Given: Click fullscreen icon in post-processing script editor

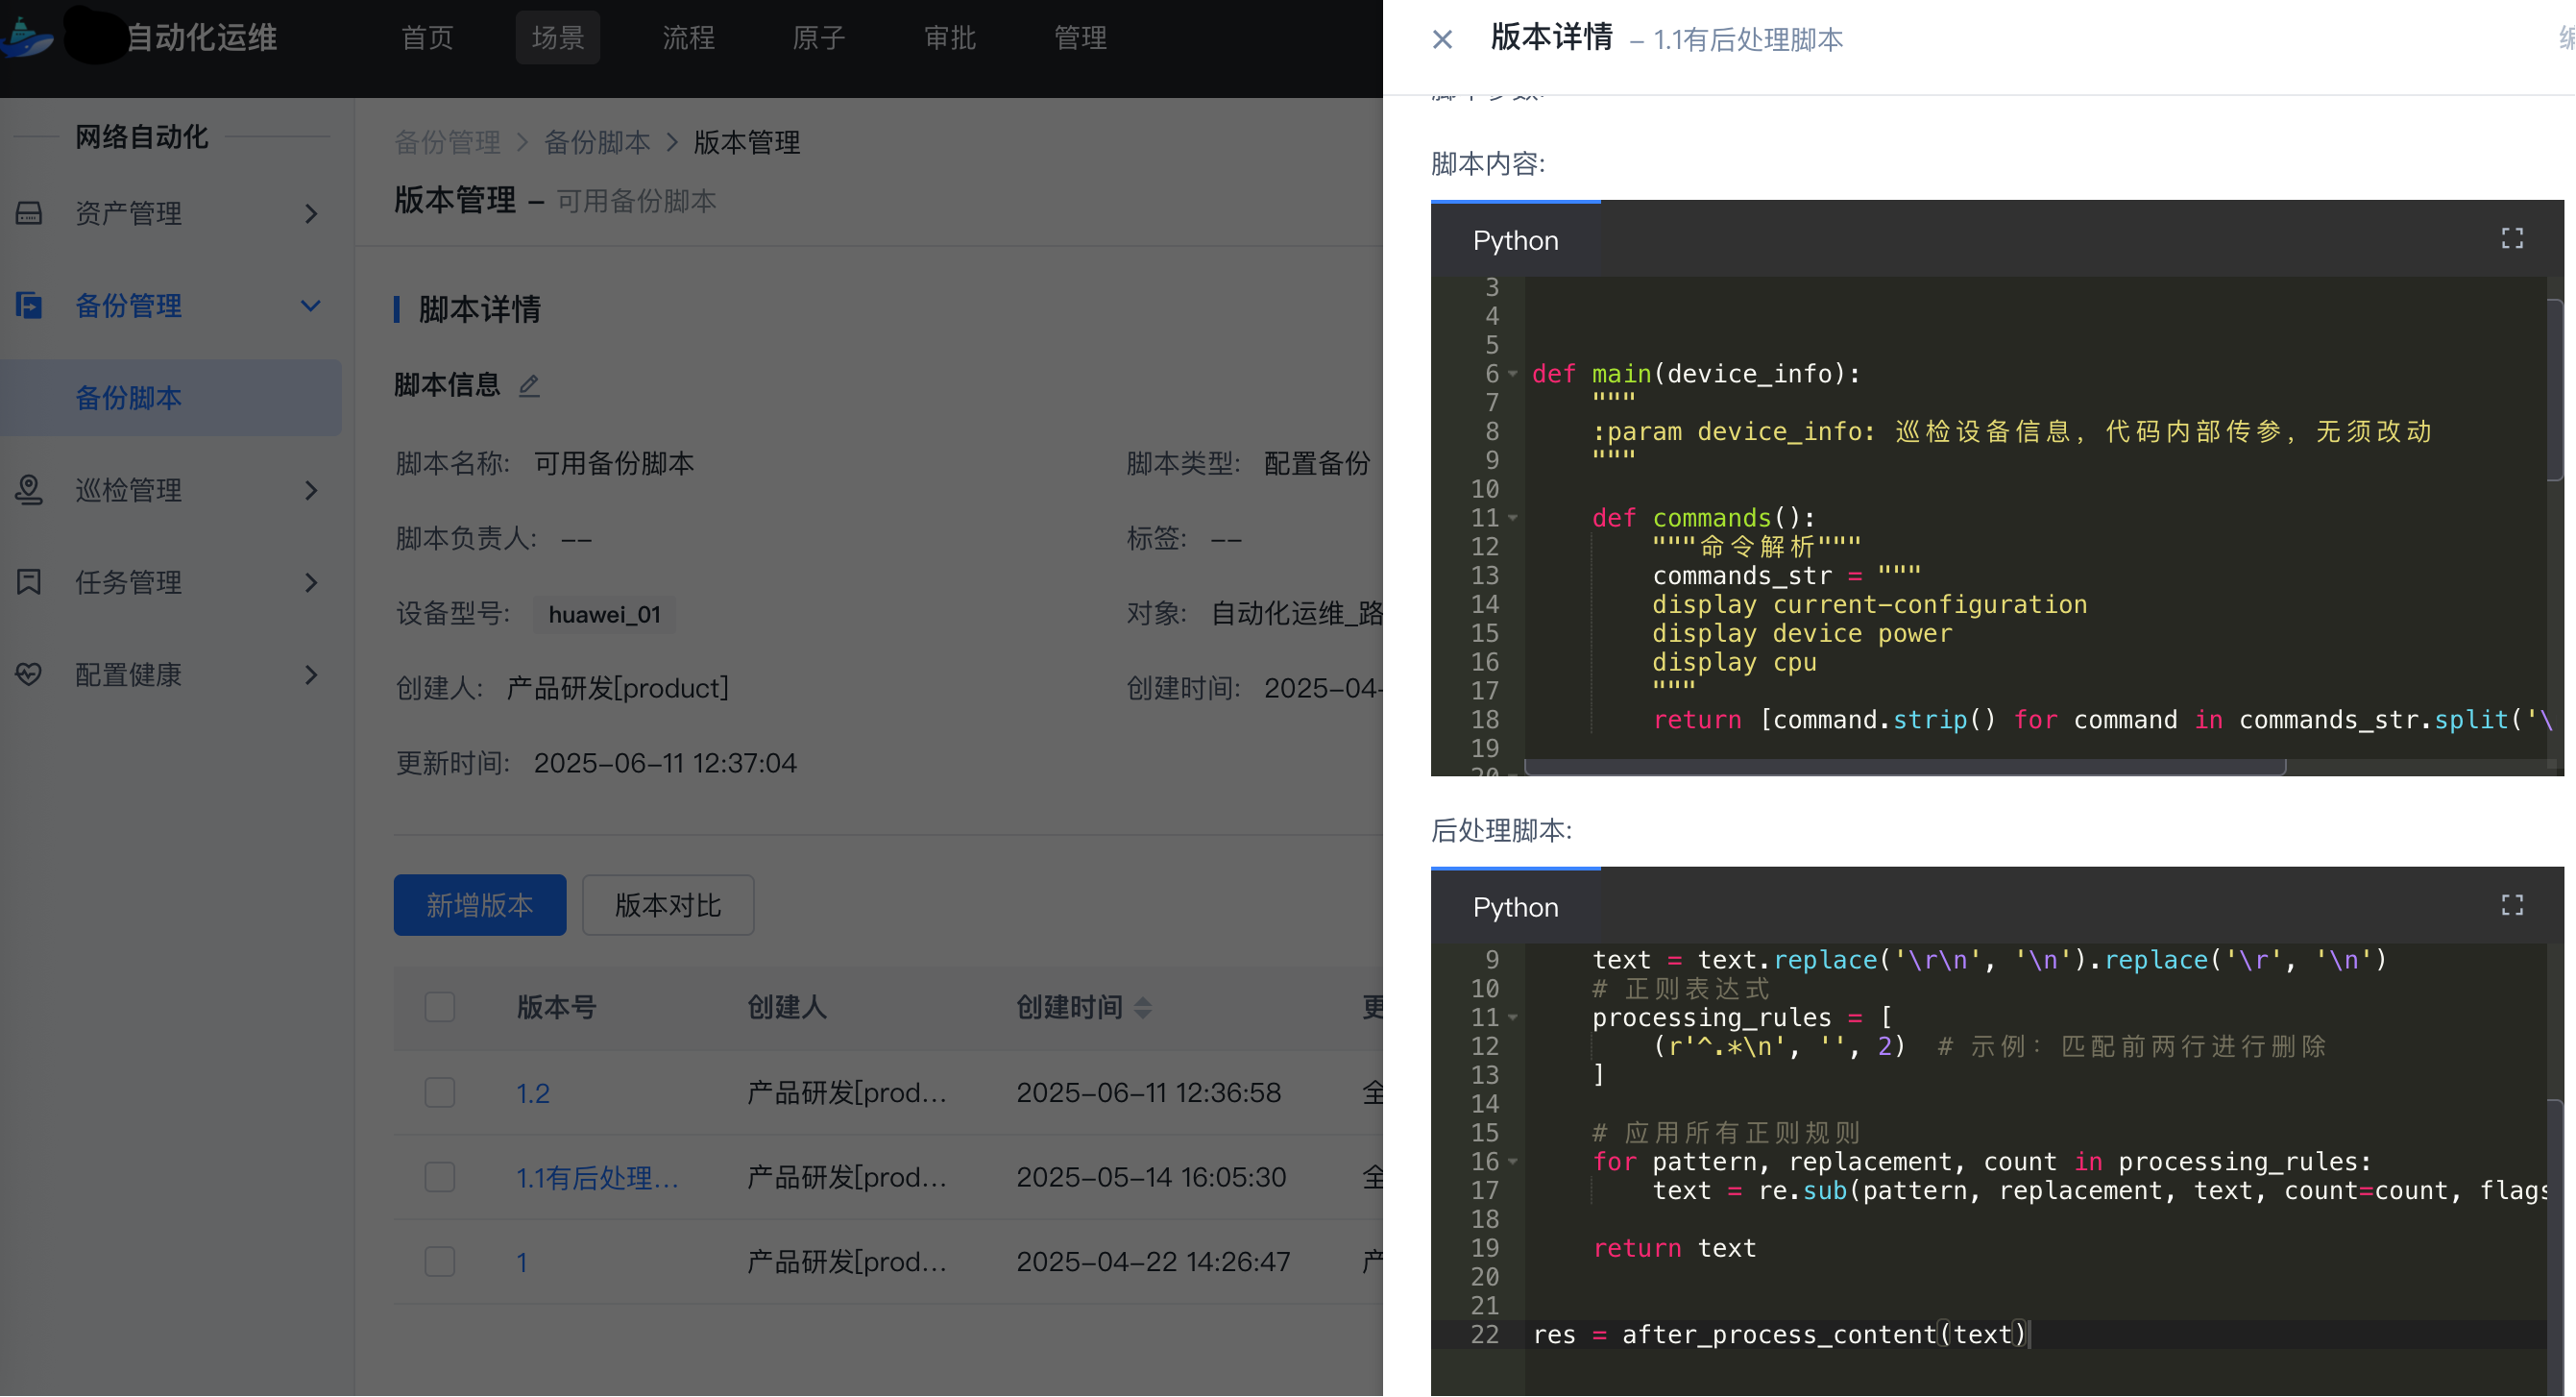Looking at the screenshot, I should [2511, 905].
